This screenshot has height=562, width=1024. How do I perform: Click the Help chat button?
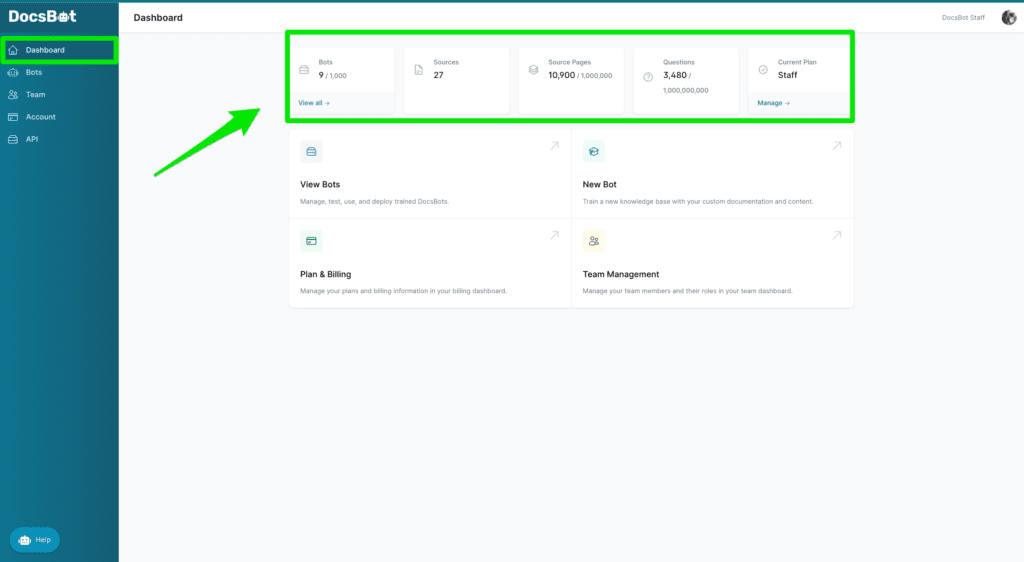tap(35, 540)
